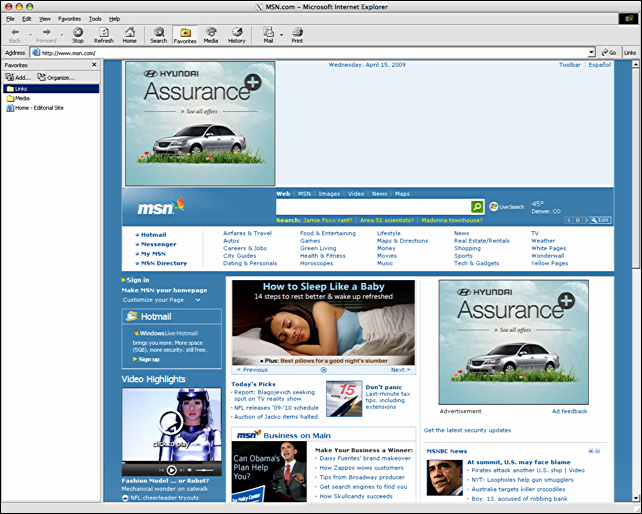Open the Media pane
This screenshot has width=642, height=514.
tap(211, 35)
